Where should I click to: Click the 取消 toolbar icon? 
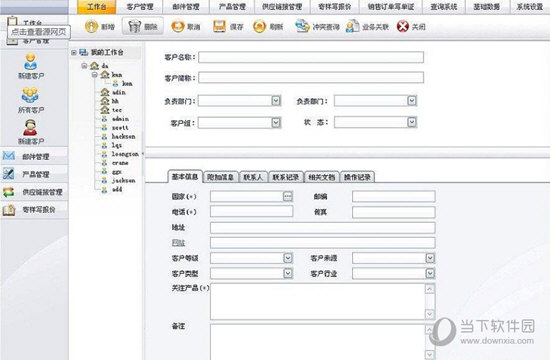click(177, 26)
